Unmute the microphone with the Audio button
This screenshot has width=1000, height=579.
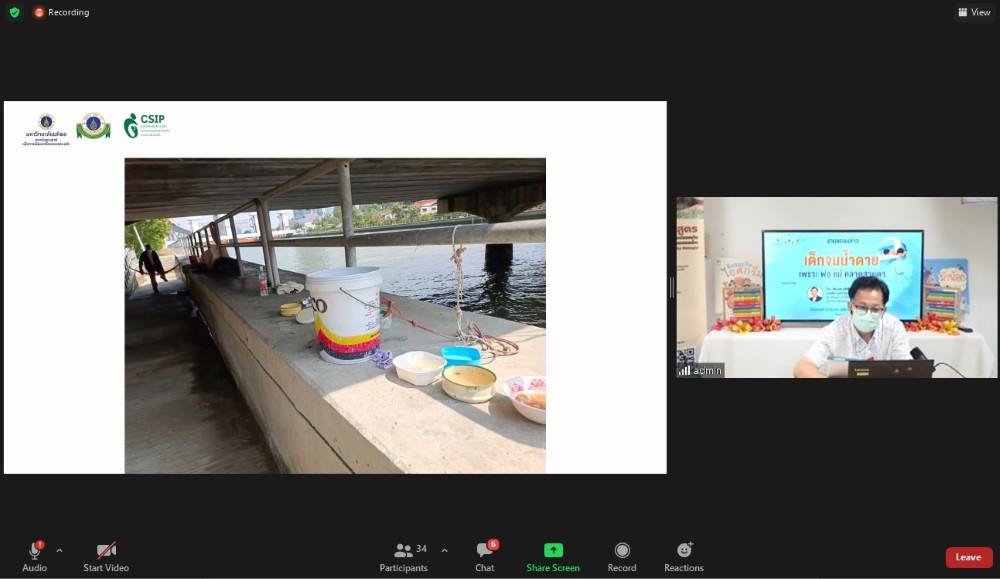pyautogui.click(x=35, y=556)
